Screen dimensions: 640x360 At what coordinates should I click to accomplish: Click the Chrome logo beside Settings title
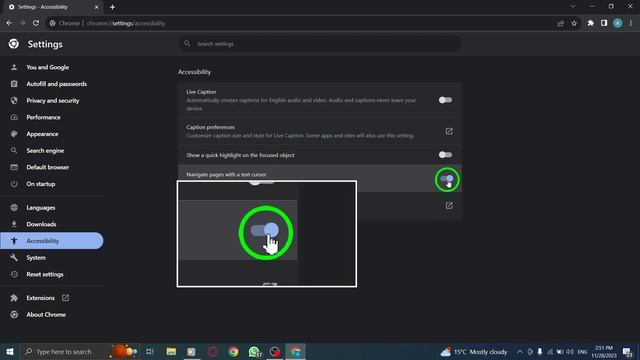(x=13, y=44)
